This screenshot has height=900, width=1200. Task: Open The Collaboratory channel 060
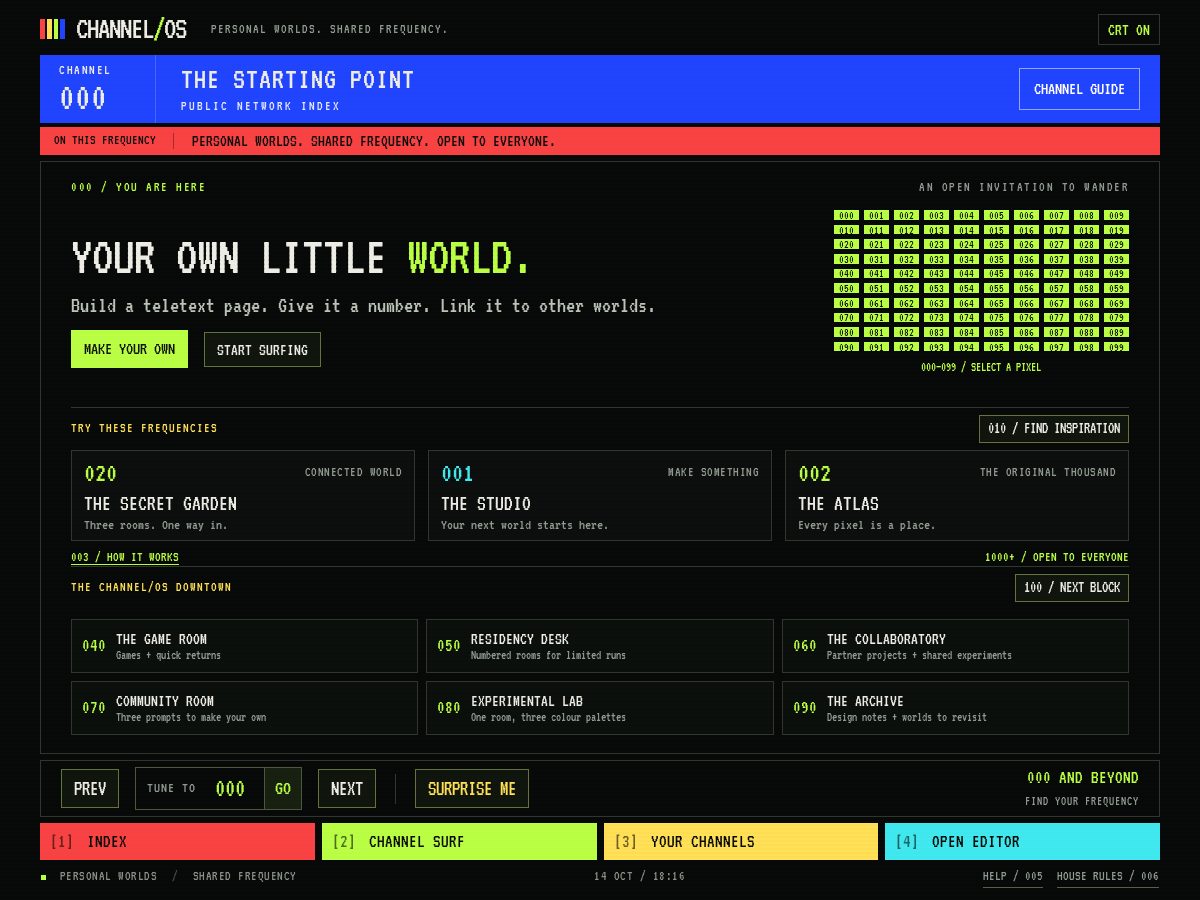point(955,646)
